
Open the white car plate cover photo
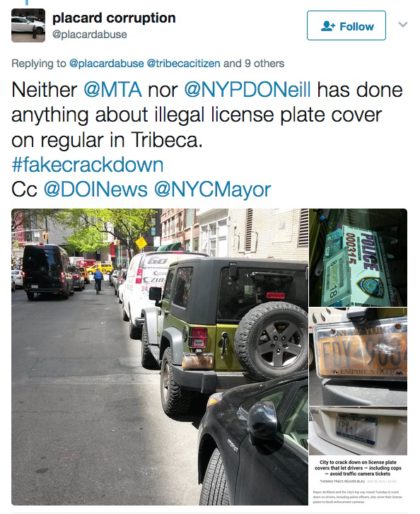pos(358,431)
